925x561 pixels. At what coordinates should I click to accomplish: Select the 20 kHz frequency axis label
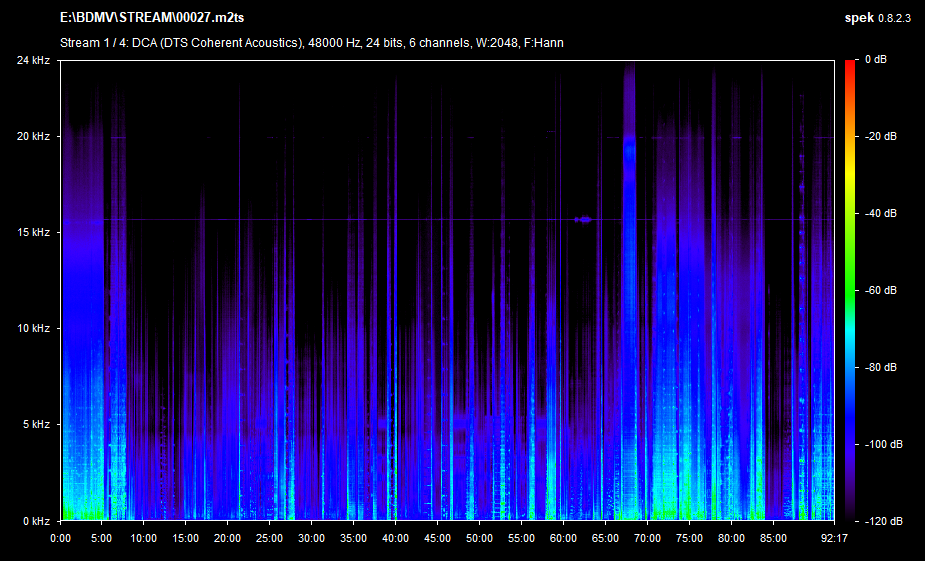(37, 136)
